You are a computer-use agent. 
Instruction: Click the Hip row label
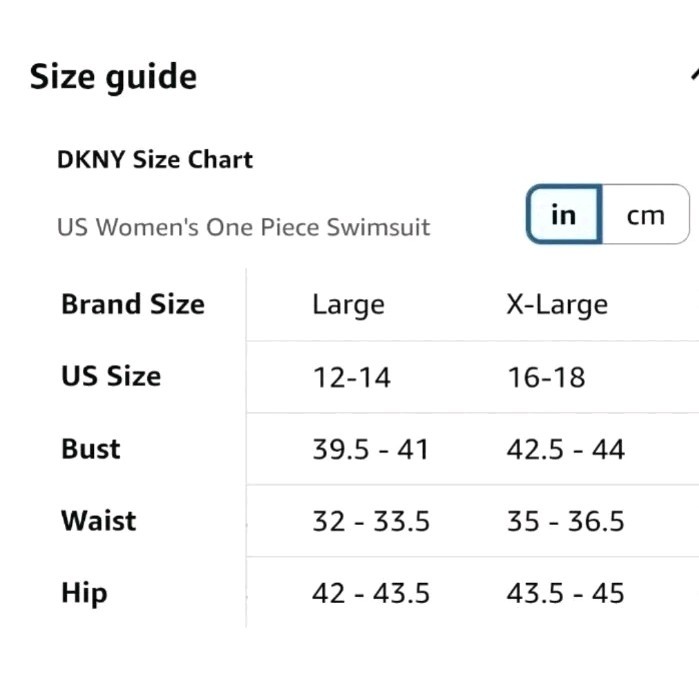click(x=84, y=593)
